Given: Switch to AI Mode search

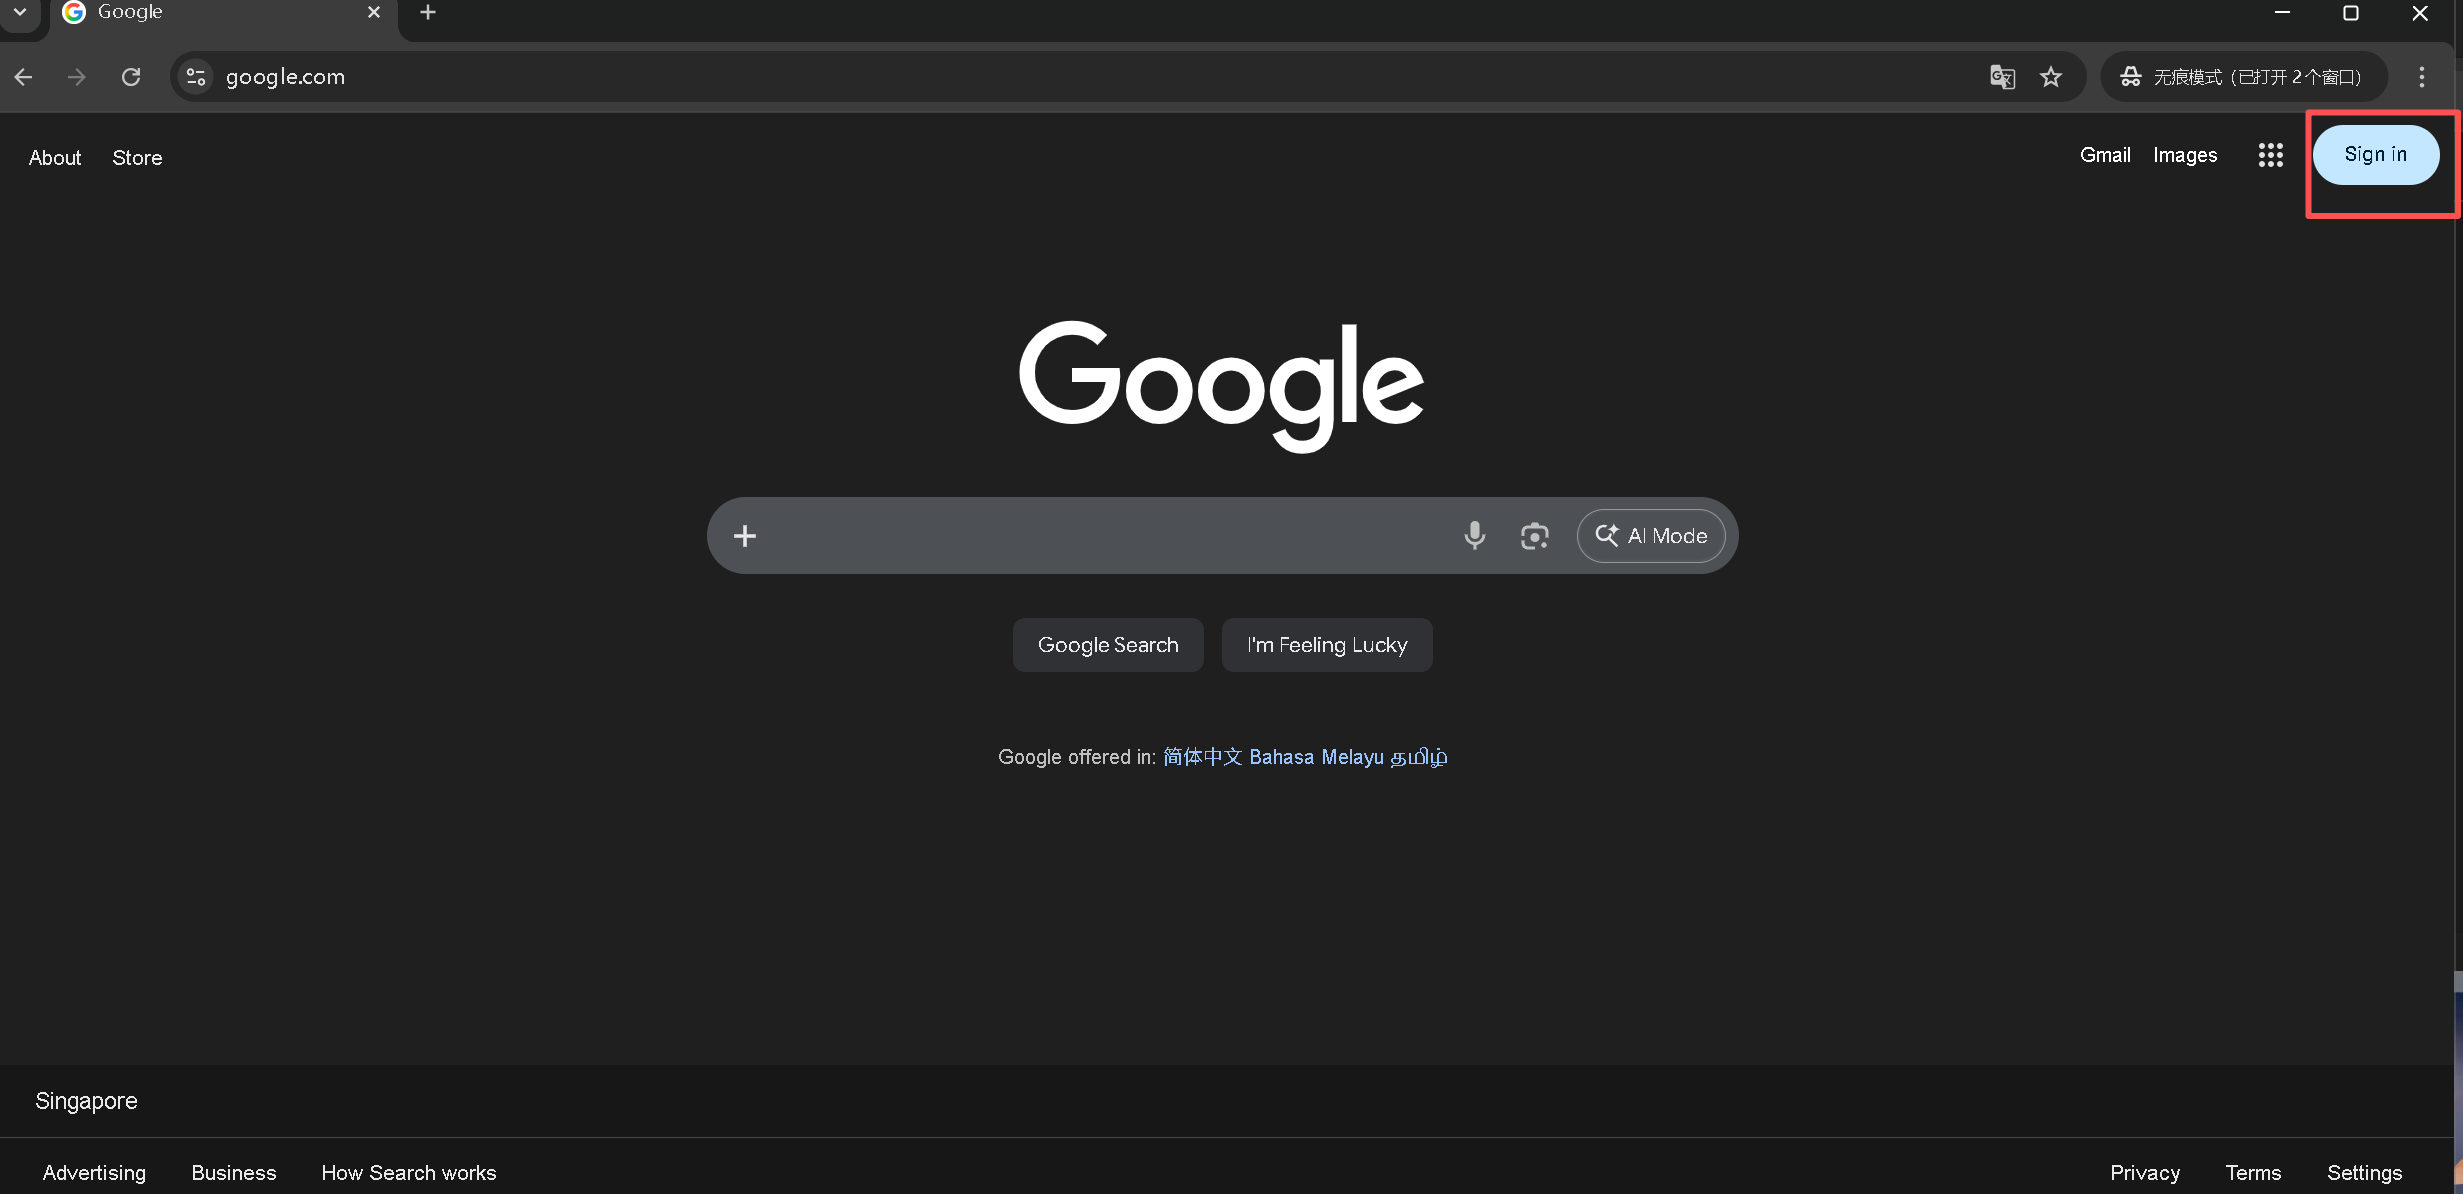Looking at the screenshot, I should pos(1651,536).
